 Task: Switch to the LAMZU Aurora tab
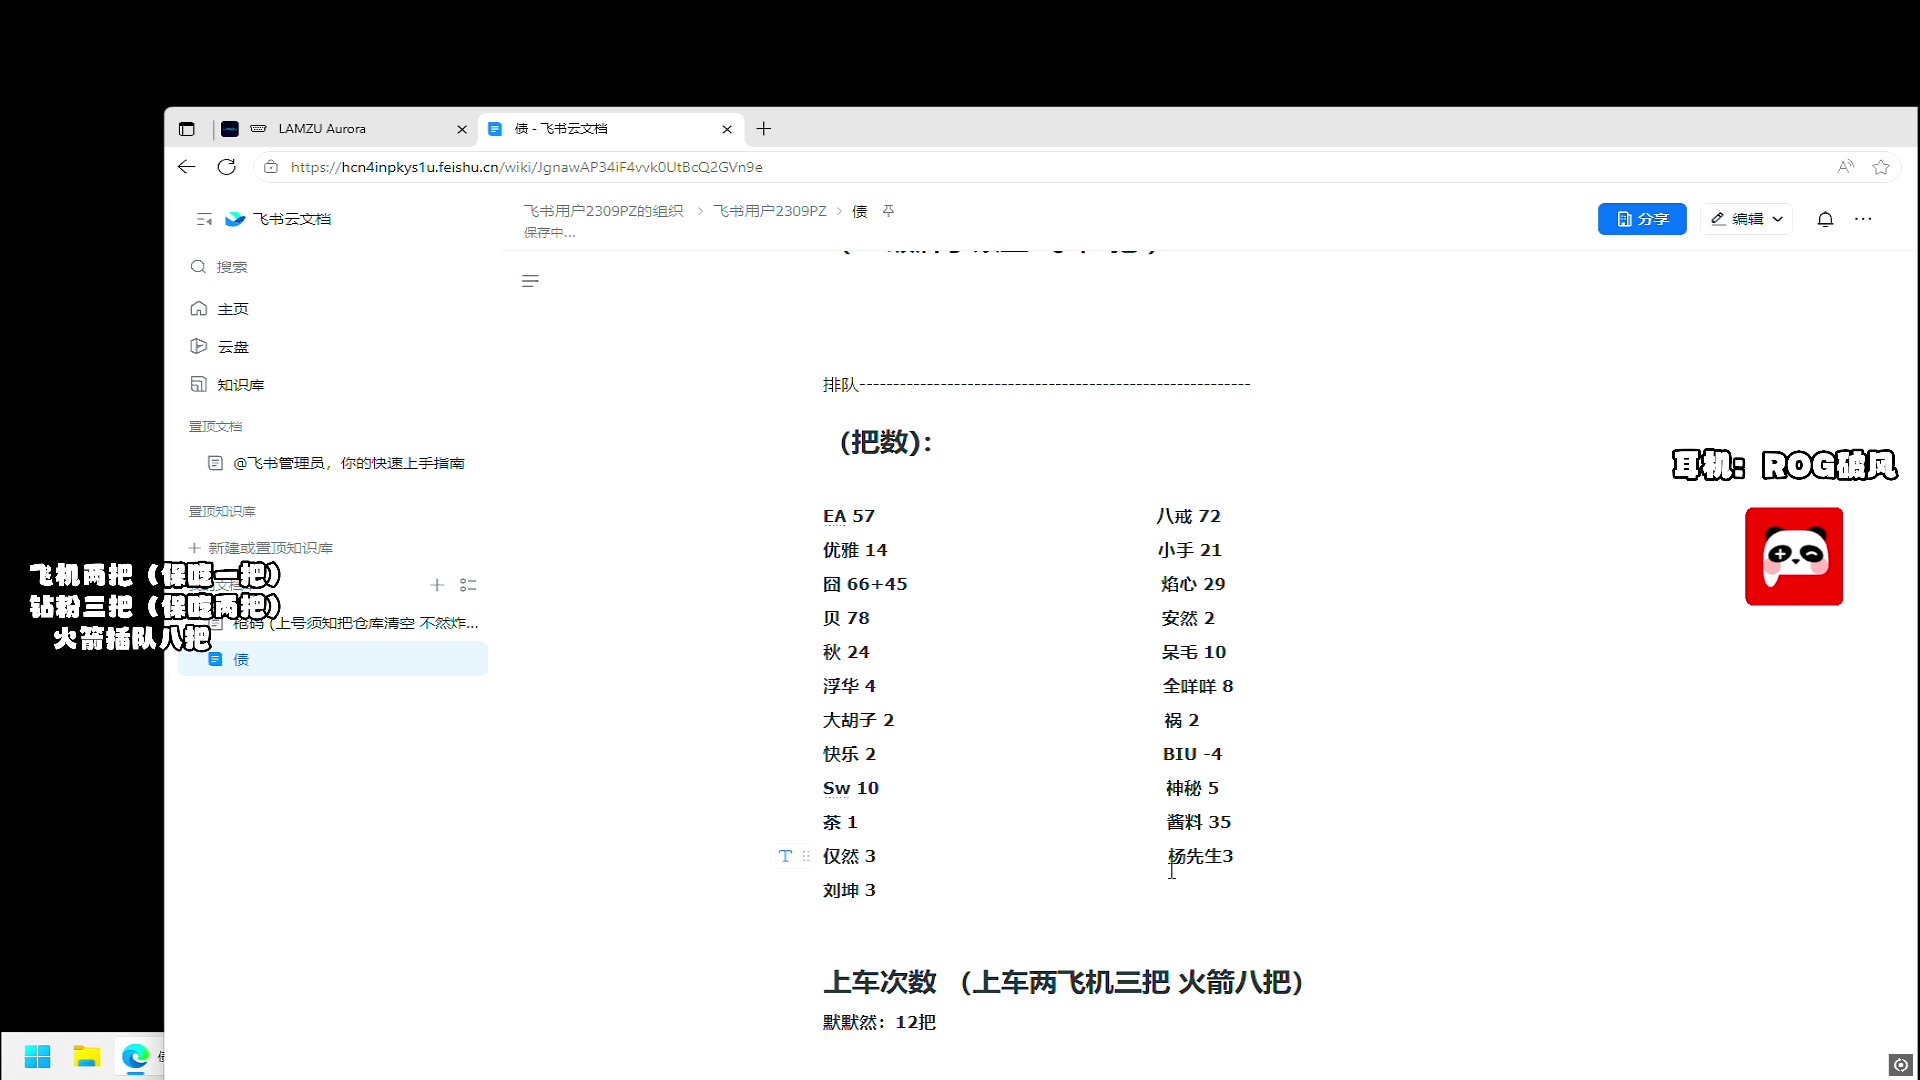tap(345, 129)
